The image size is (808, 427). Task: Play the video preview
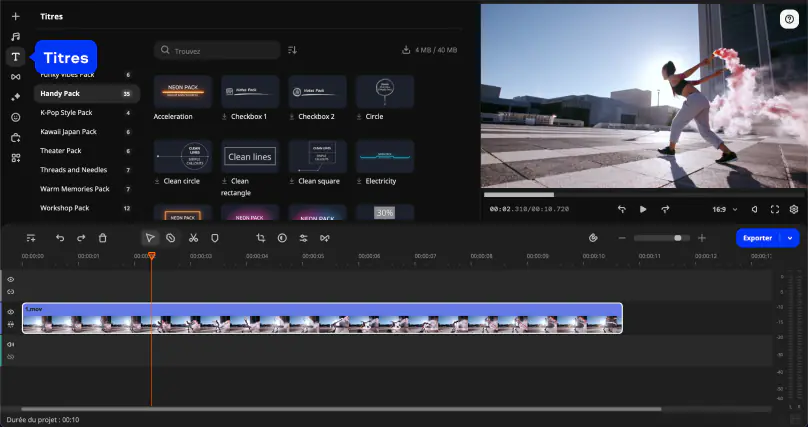click(643, 209)
